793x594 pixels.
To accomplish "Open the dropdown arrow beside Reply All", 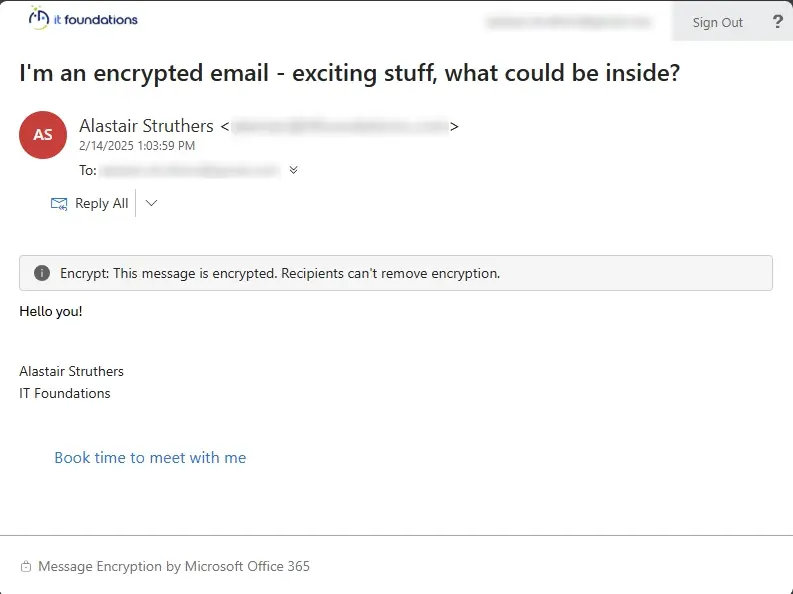I will tap(151, 204).
